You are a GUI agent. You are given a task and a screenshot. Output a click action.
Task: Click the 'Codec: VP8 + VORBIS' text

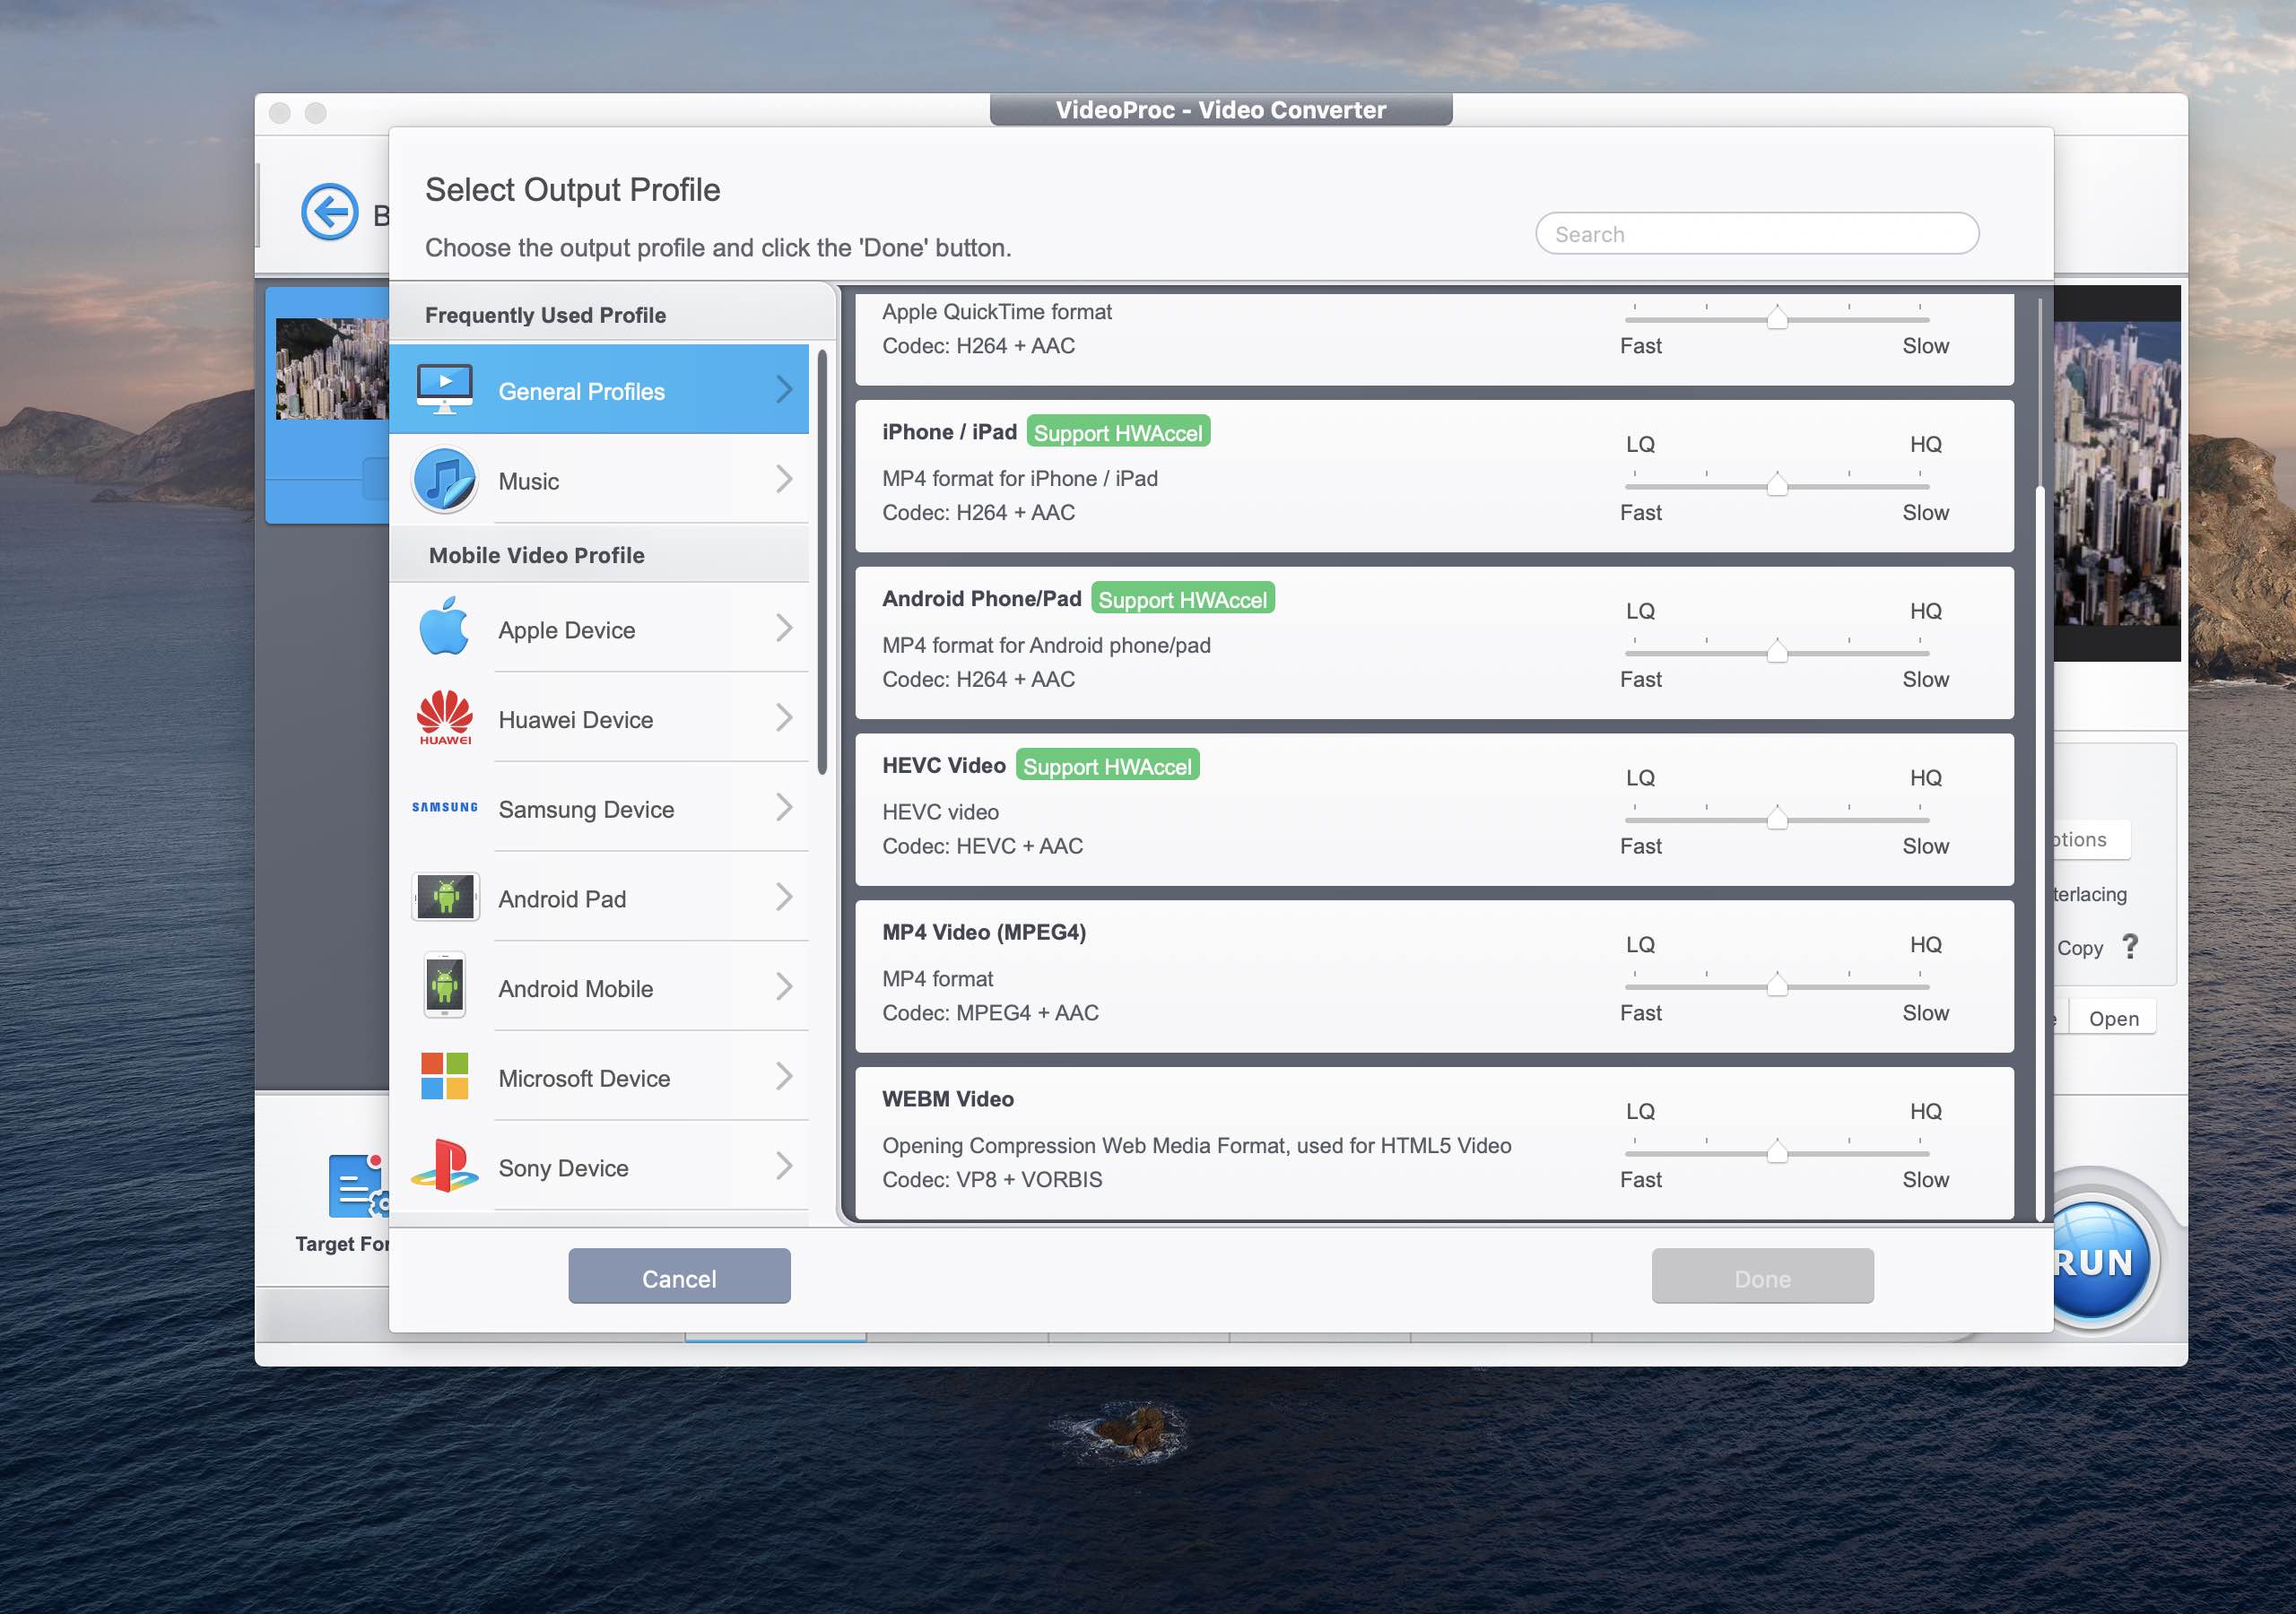[x=992, y=1179]
